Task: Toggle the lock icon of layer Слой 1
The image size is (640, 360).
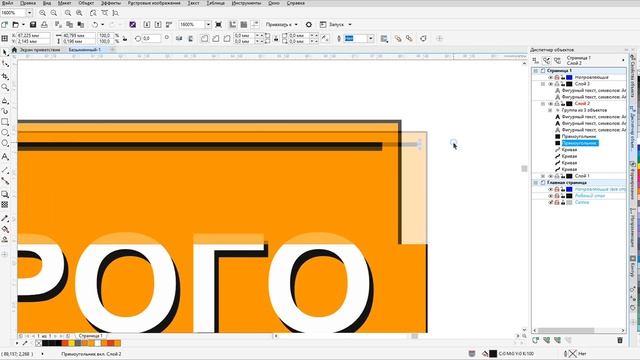Action: coord(562,176)
